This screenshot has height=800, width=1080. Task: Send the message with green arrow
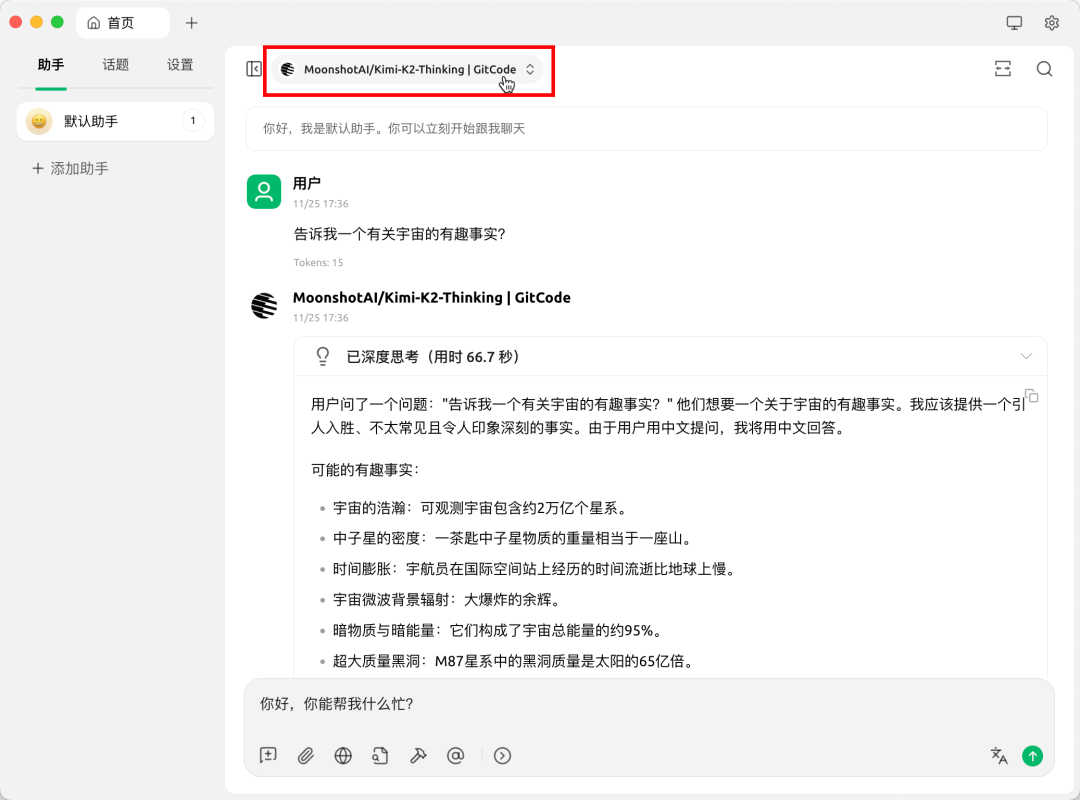coord(1032,755)
